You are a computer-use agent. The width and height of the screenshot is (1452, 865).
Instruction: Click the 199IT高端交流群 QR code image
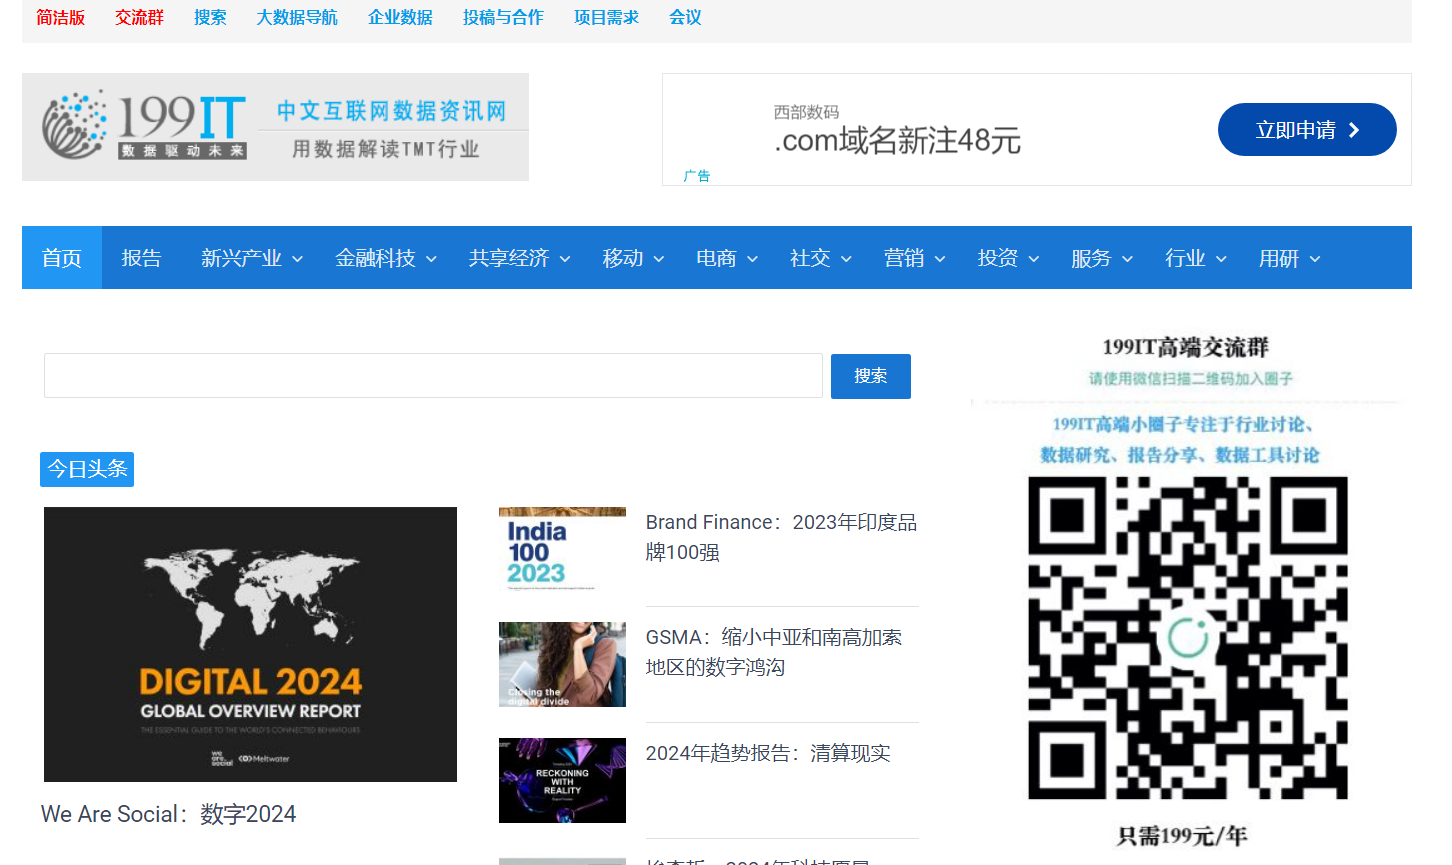(1188, 638)
